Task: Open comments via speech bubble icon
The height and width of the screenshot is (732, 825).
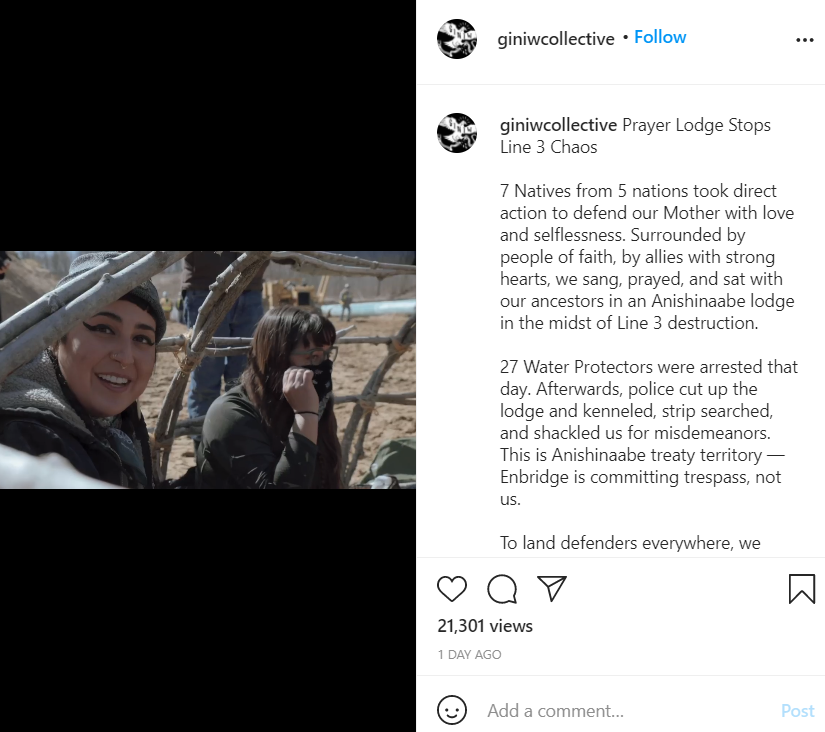Action: pyautogui.click(x=502, y=589)
